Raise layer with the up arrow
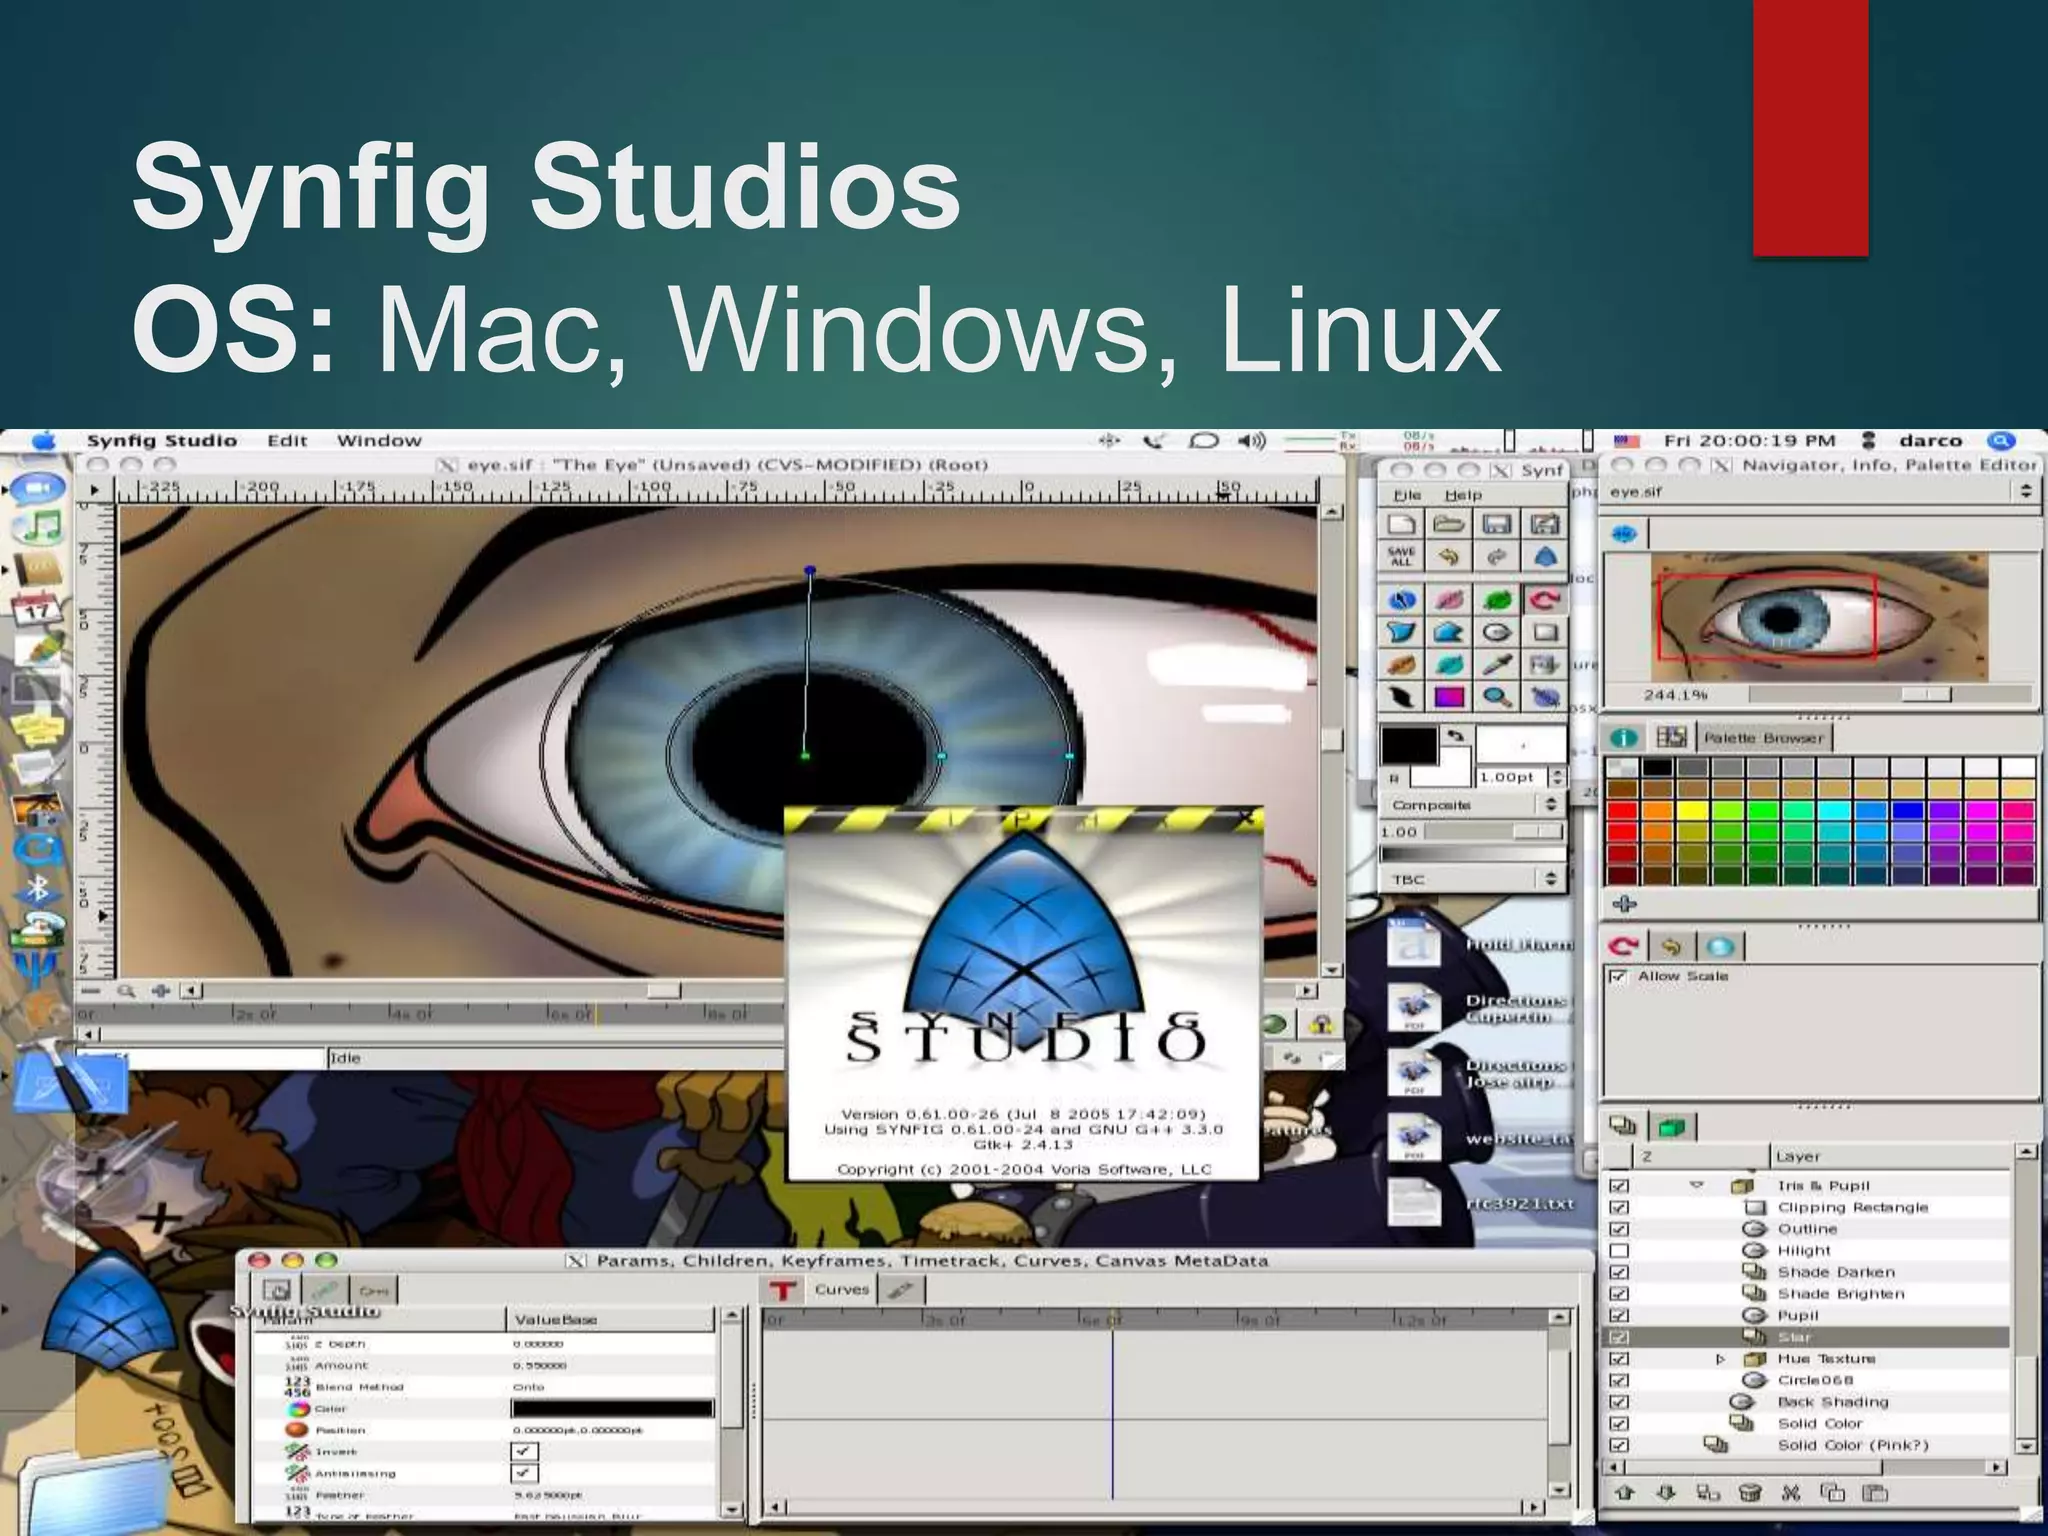This screenshot has width=2048, height=1536. point(1625,1494)
